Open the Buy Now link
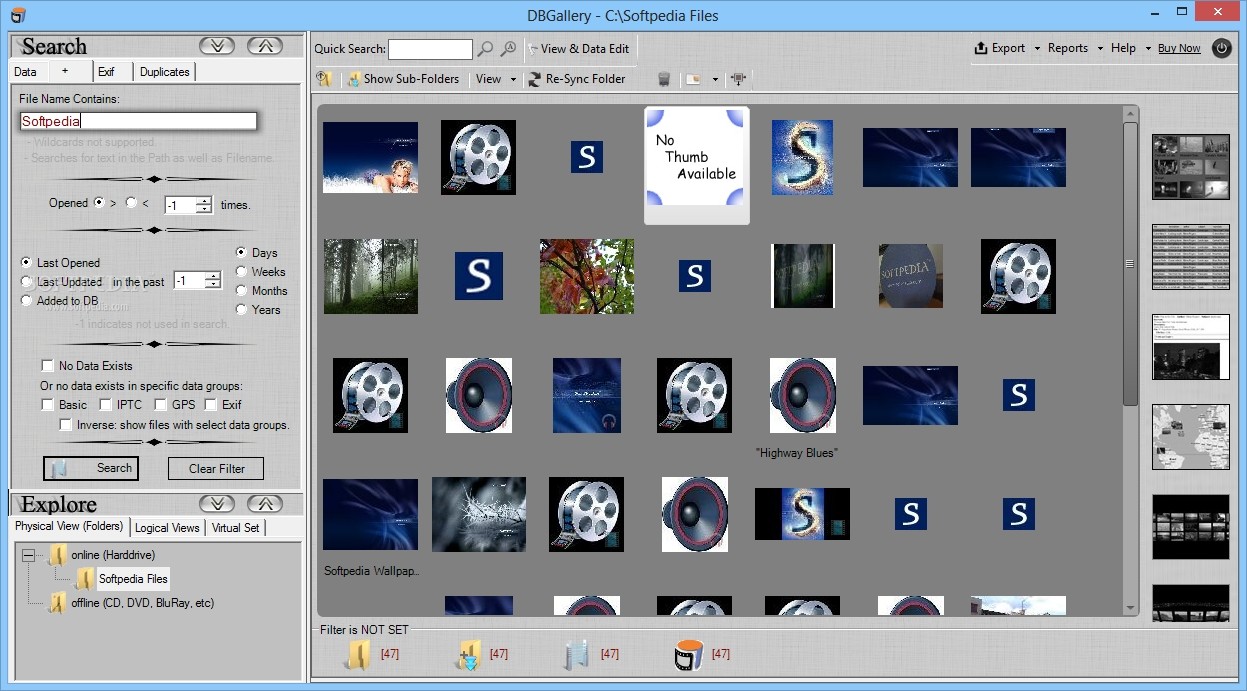This screenshot has height=691, width=1247. [1179, 48]
